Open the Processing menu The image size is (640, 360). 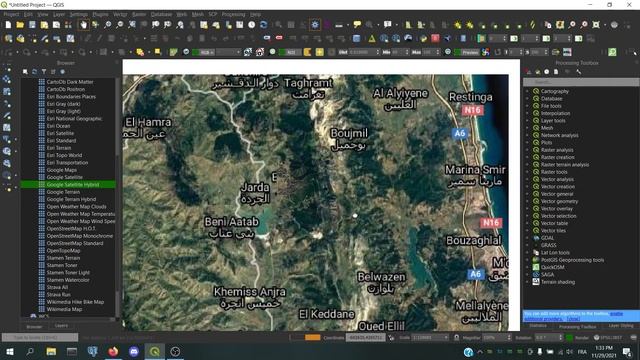[233, 14]
